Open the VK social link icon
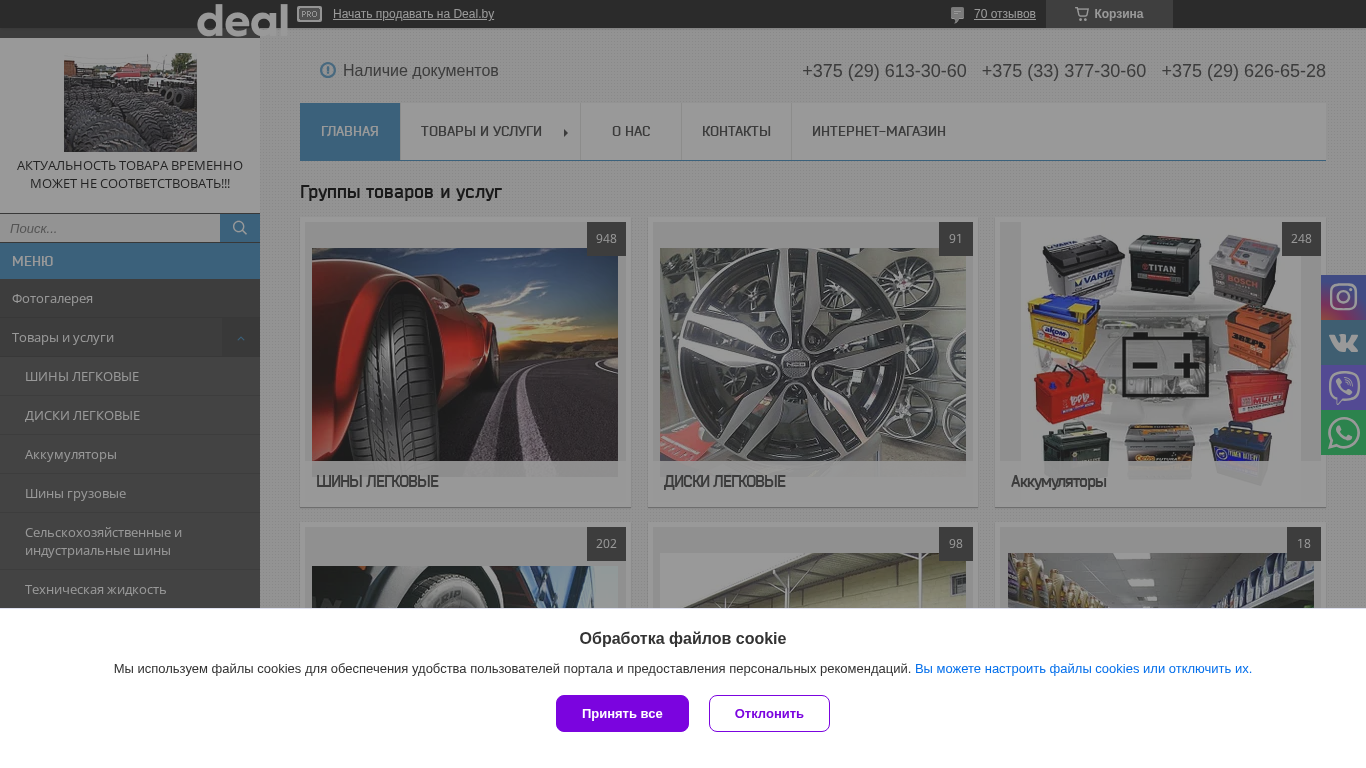The height and width of the screenshot is (768, 1366). point(1343,343)
